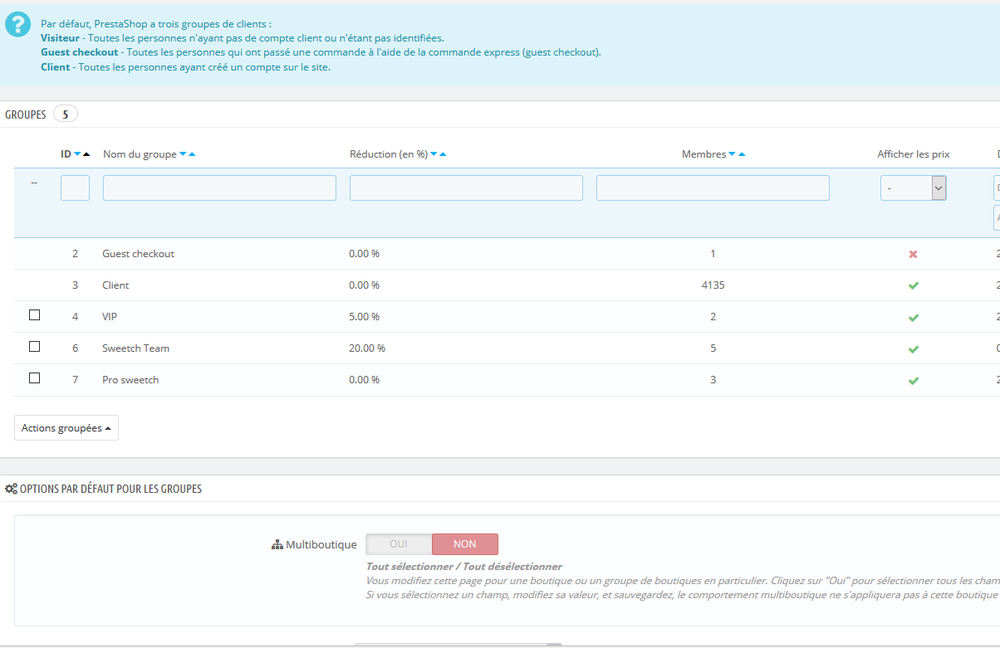The image size is (1000, 648).
Task: Click Nom du groupe column header
Action: (x=140, y=154)
